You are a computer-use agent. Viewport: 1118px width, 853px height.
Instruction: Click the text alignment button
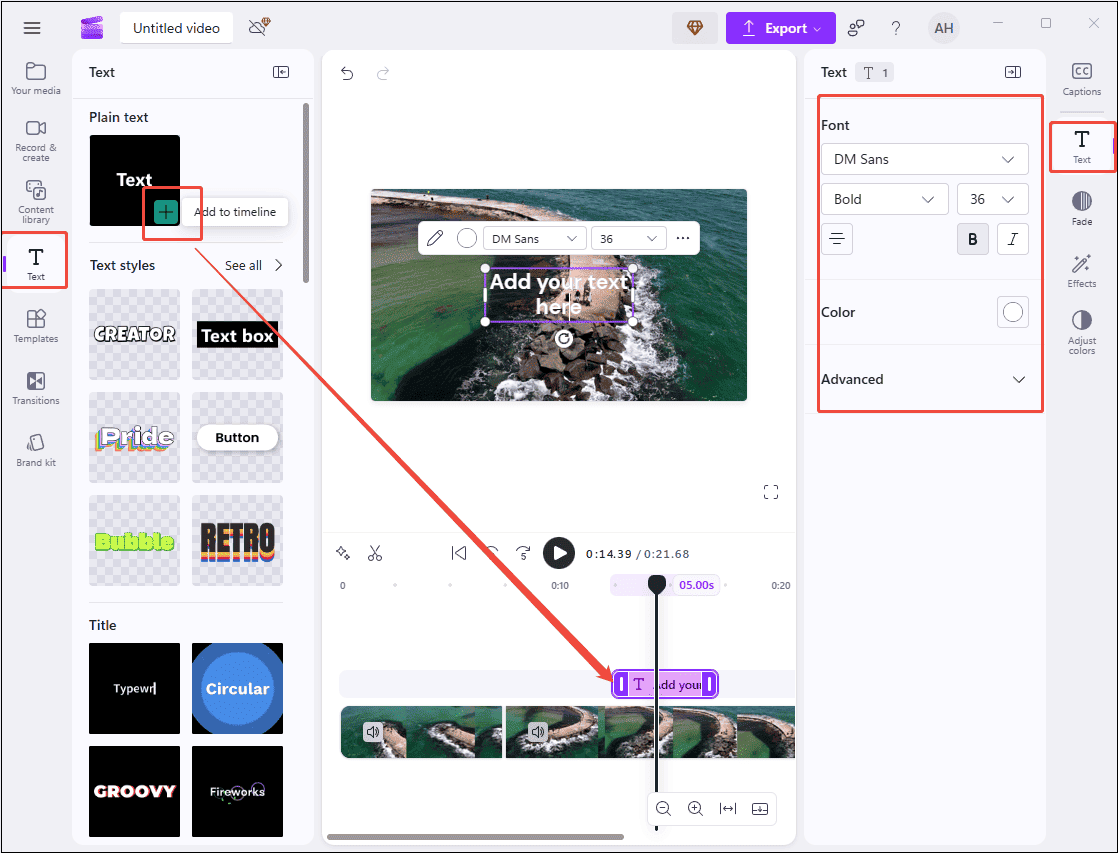[837, 239]
